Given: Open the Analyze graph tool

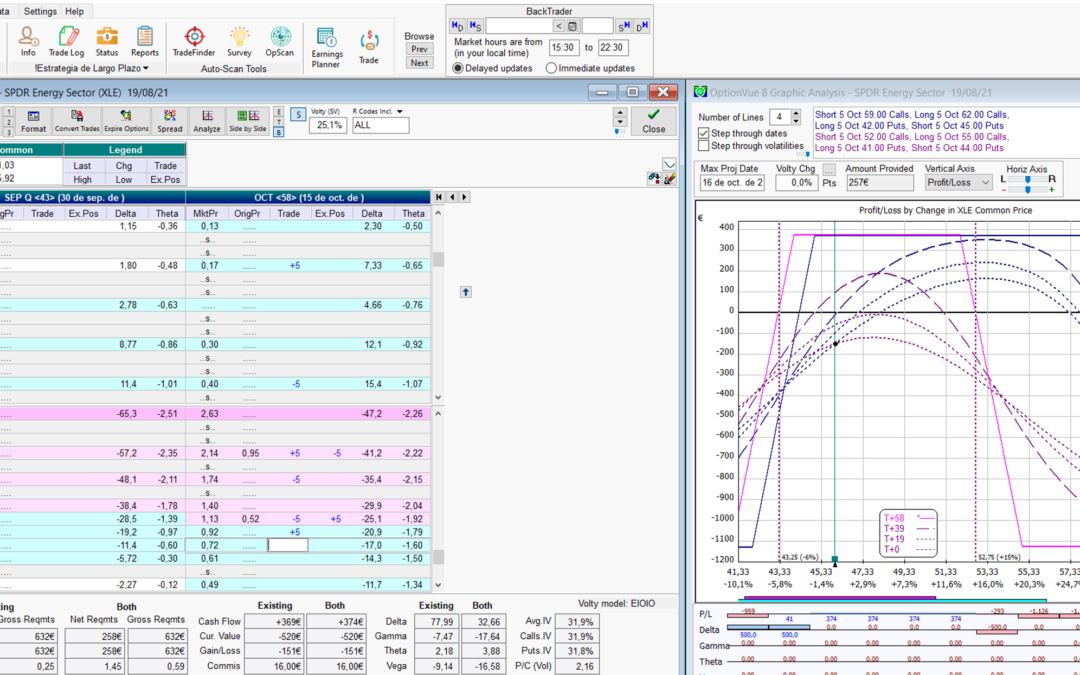Looking at the screenshot, I should click(x=207, y=121).
